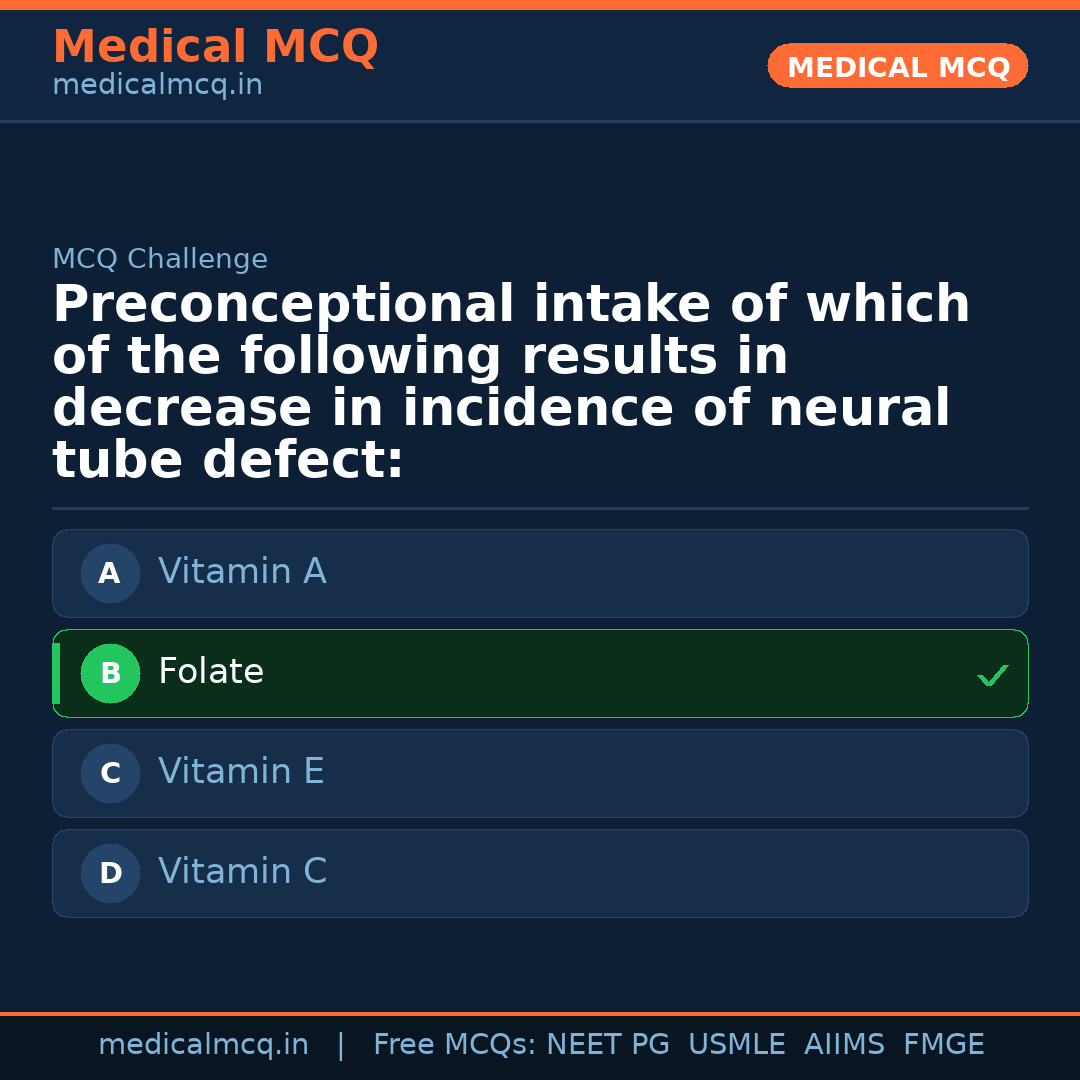This screenshot has height=1080, width=1080.
Task: Click the neural tube defect question text
Action: [x=510, y=383]
